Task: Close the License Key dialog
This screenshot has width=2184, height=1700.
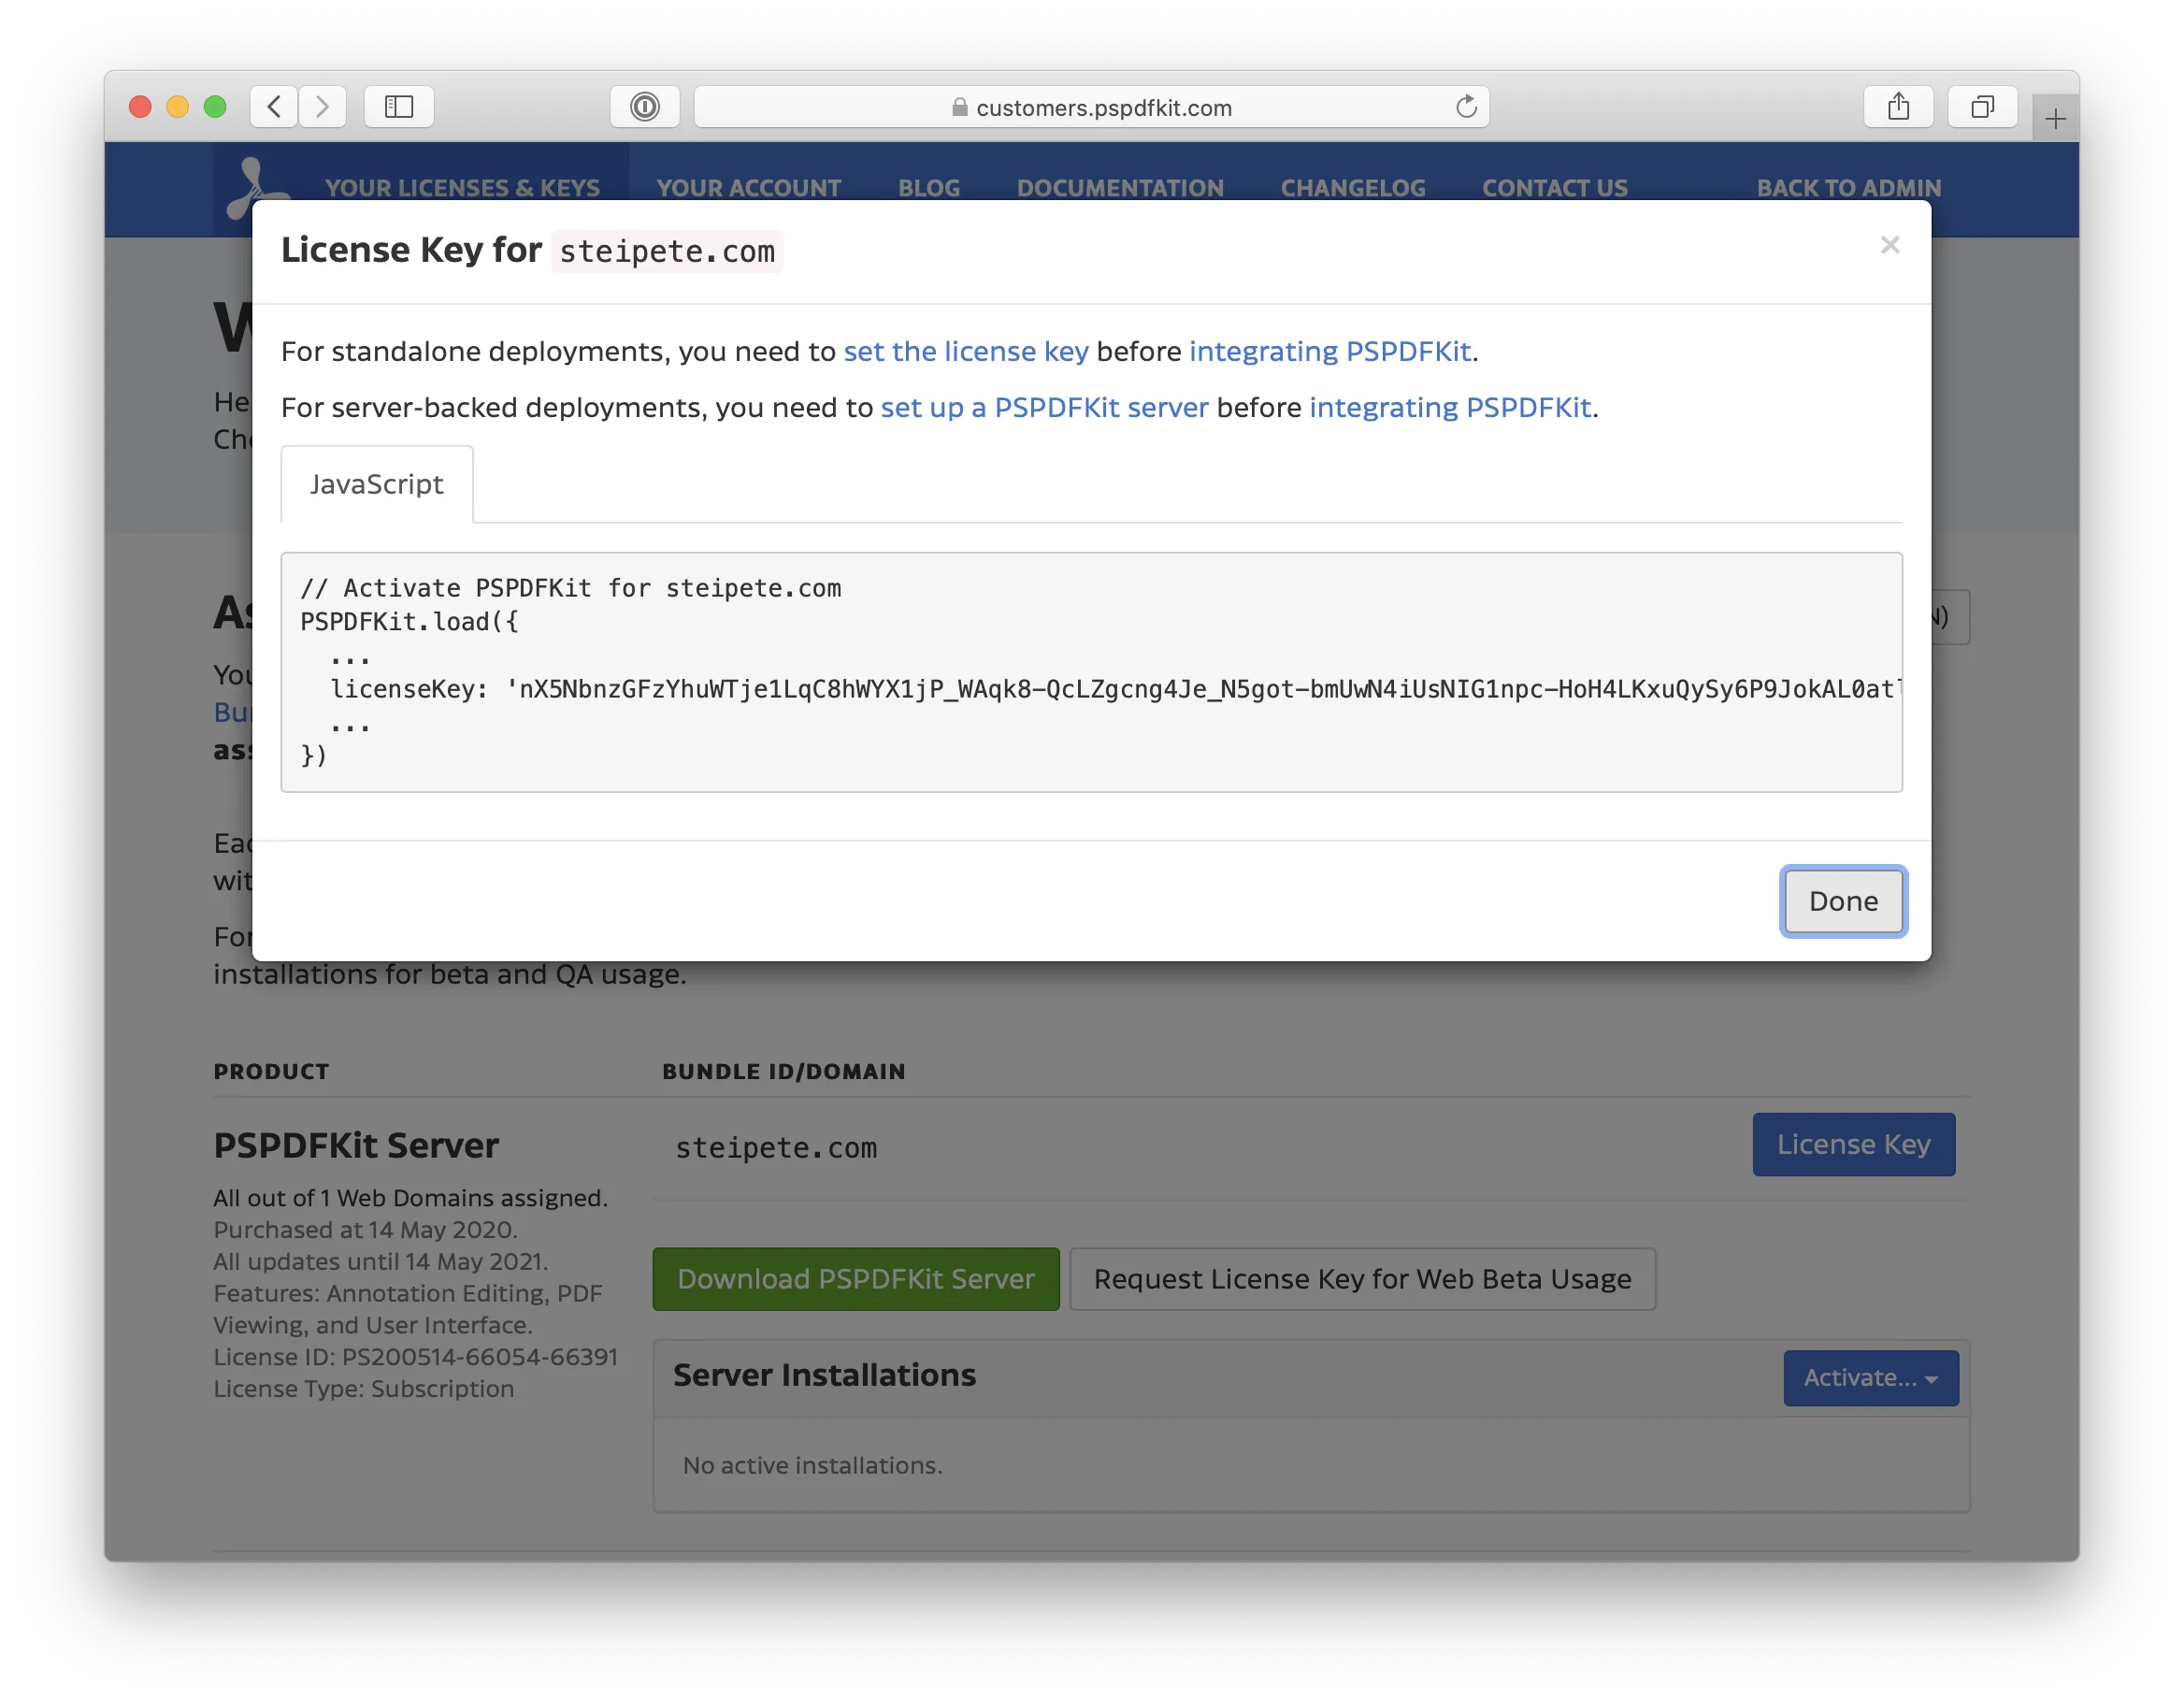Action: pyautogui.click(x=1890, y=245)
